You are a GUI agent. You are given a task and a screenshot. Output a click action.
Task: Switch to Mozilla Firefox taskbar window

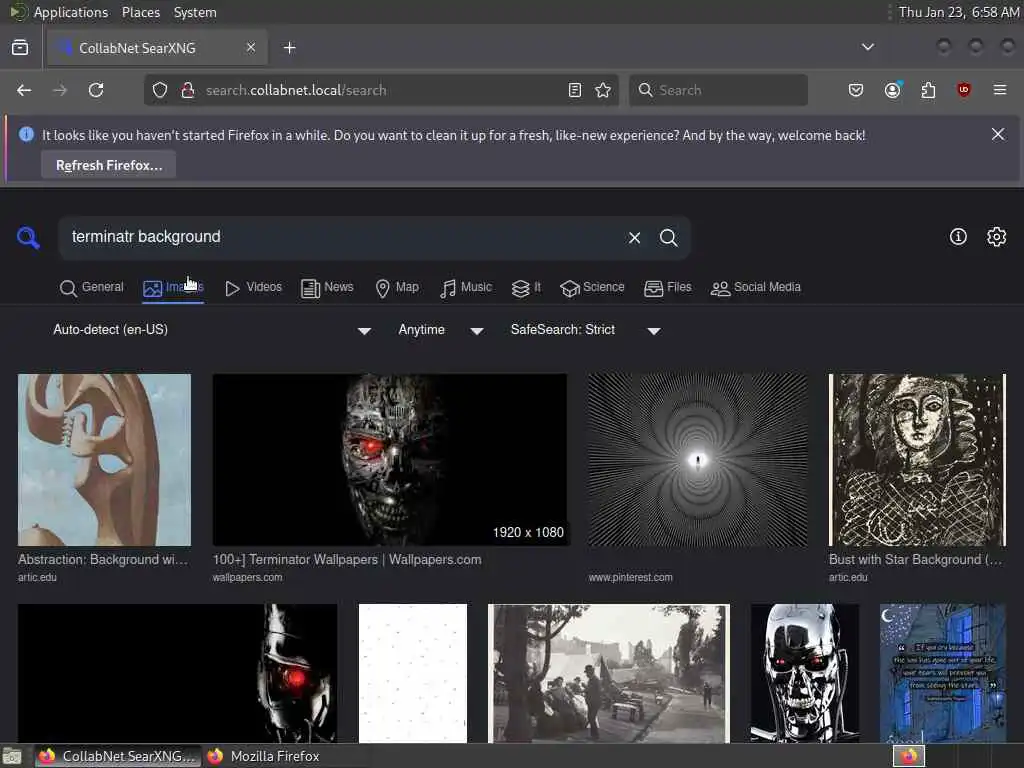pyautogui.click(x=264, y=756)
